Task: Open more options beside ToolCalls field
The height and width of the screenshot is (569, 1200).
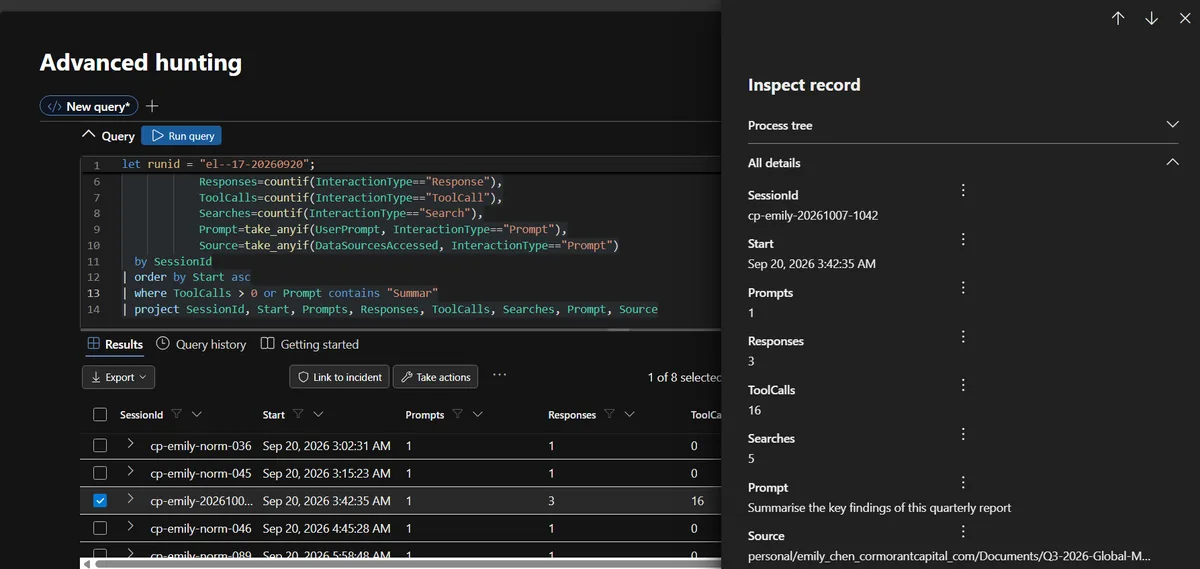Action: coord(963,385)
